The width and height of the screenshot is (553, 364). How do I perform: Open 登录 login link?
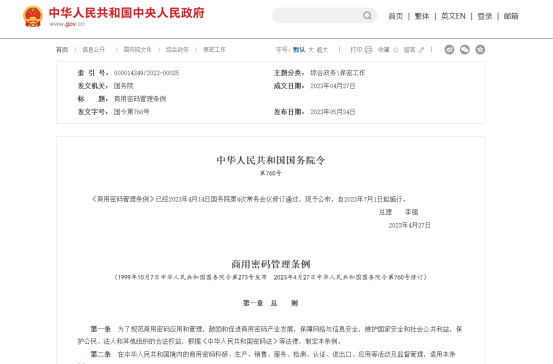tap(485, 16)
